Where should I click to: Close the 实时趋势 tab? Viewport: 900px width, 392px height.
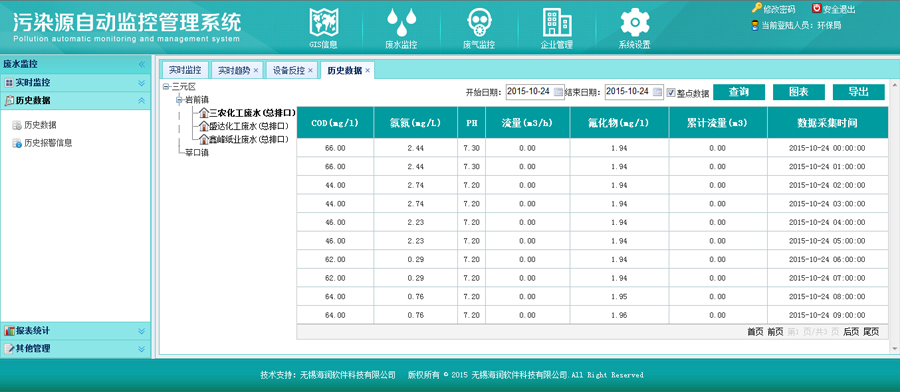[256, 71]
